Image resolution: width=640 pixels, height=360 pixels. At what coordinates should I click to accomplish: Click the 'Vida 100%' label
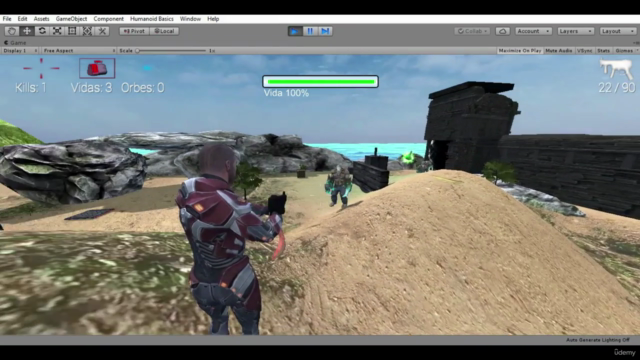pos(286,93)
